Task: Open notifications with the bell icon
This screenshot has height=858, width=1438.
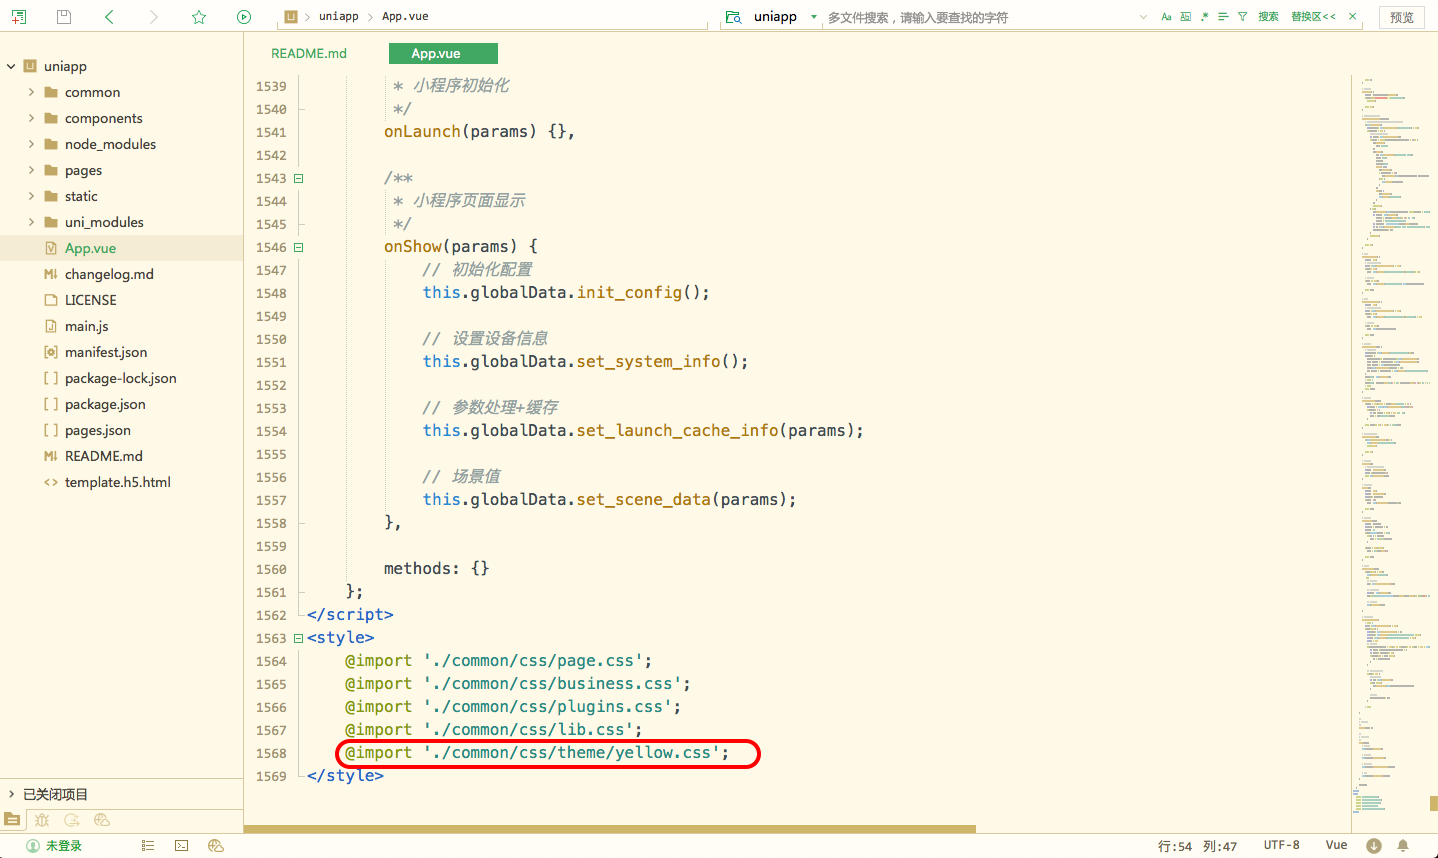Action: (1403, 846)
